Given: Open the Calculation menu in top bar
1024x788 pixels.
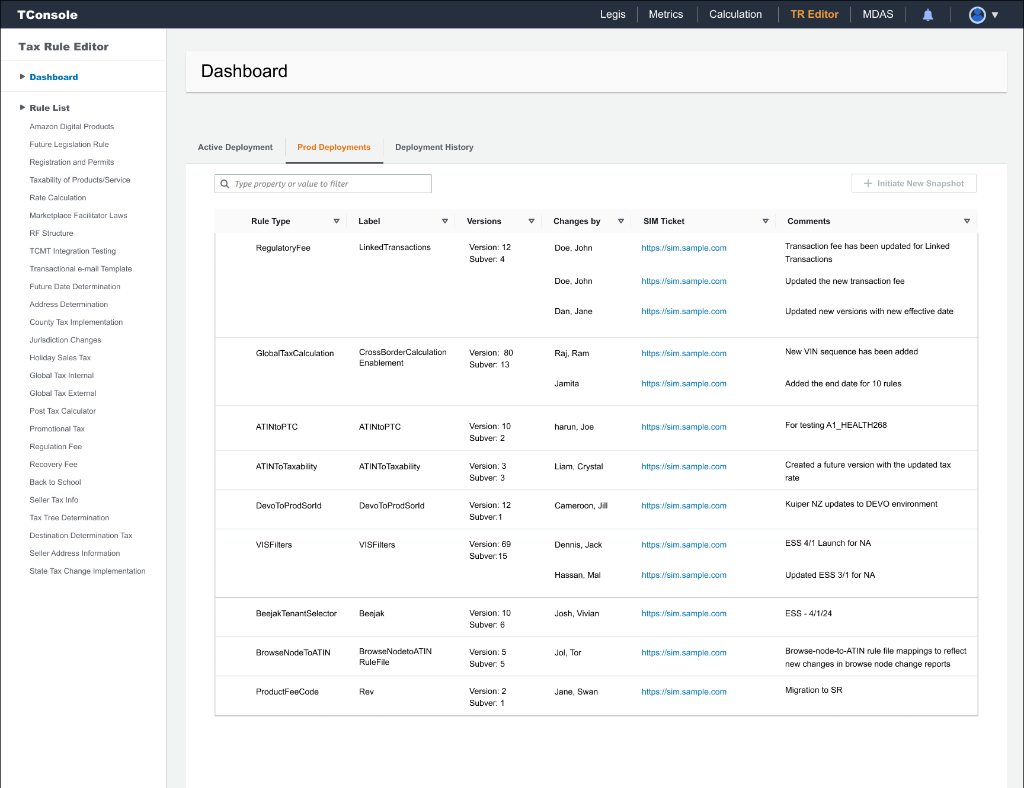Looking at the screenshot, I should point(735,15).
